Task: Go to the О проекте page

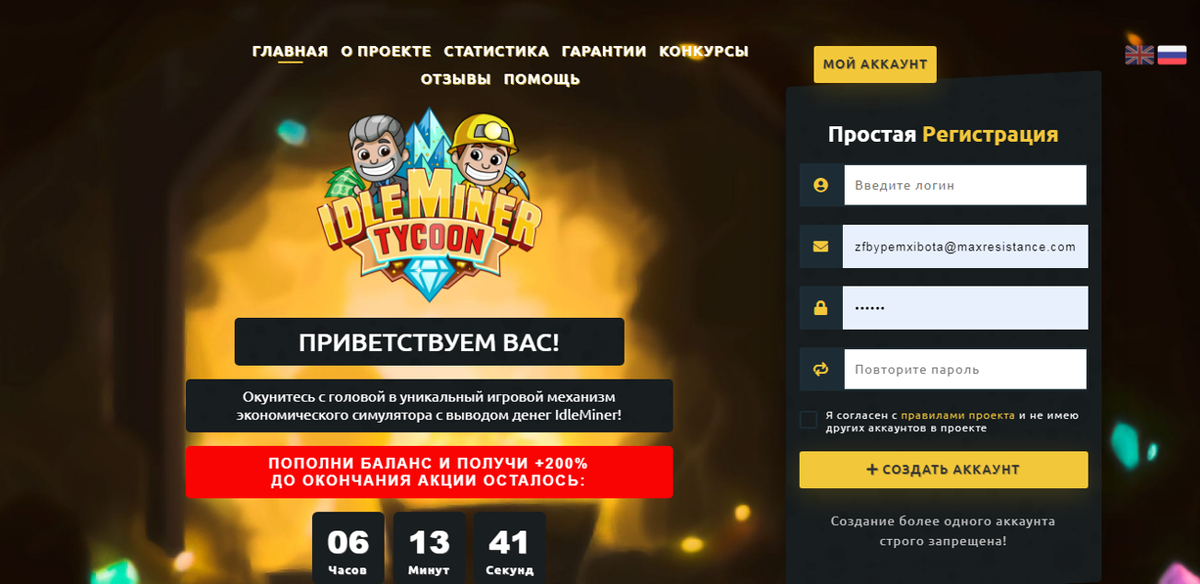Action: point(386,51)
